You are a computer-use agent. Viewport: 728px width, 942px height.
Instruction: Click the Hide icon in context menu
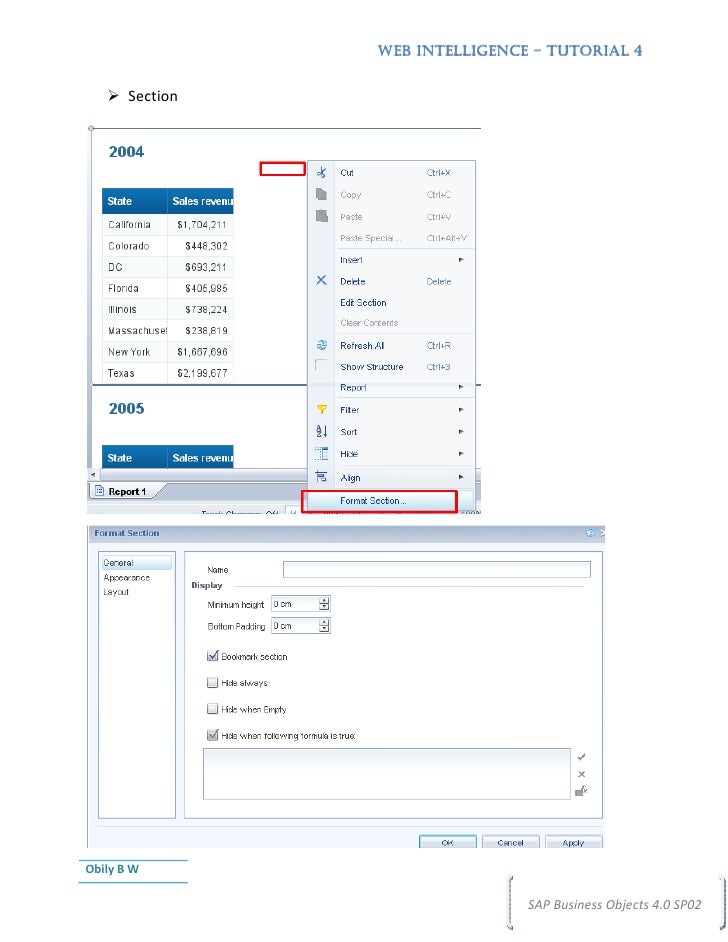coord(321,454)
